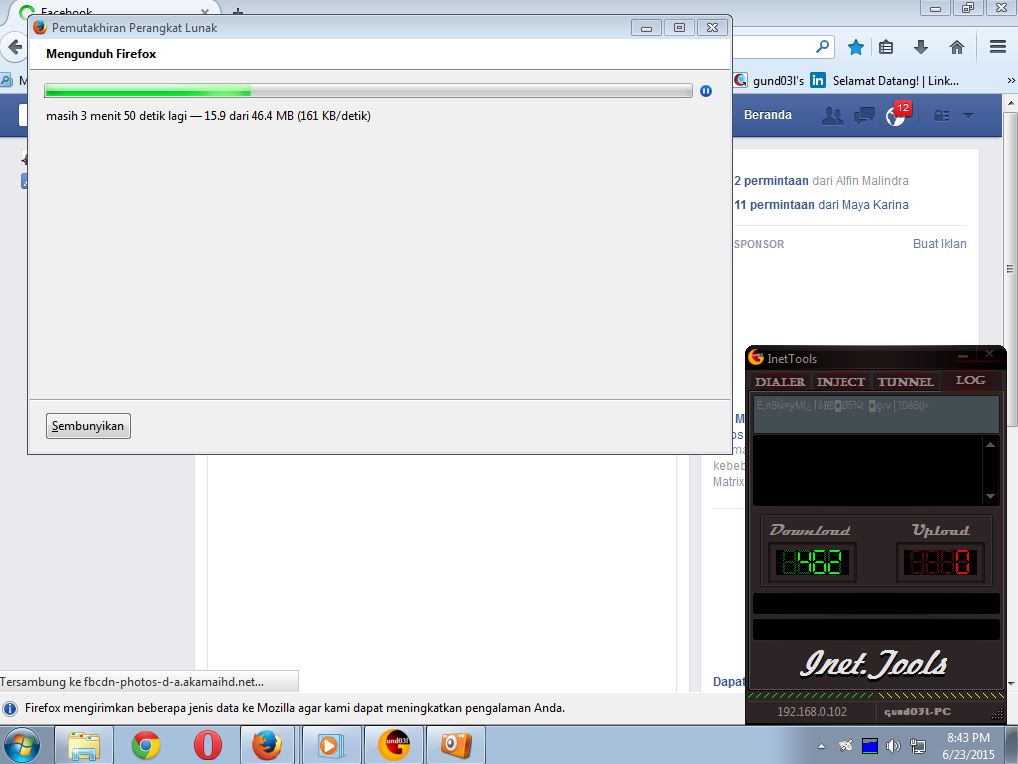The image size is (1018, 764).
Task: Click the green download progress bar
Action: coord(368,91)
